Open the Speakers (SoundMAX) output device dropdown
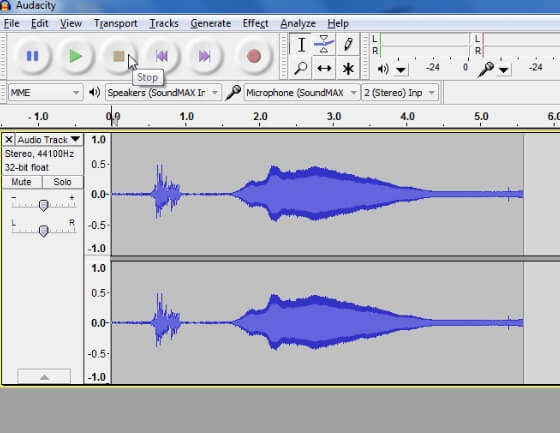Screen dimensions: 560x433 163,93
